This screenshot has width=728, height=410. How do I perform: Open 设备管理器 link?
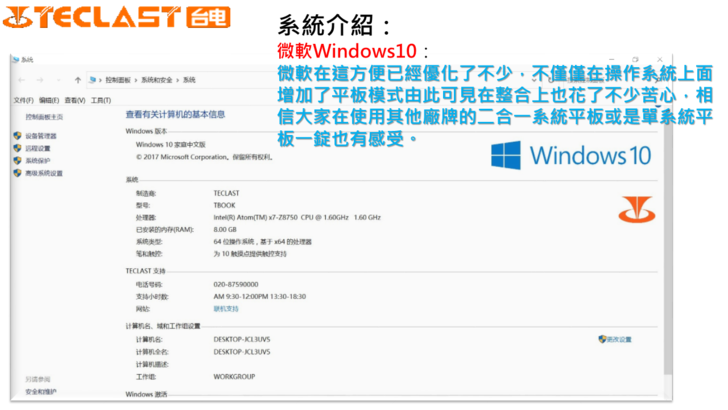coord(41,136)
